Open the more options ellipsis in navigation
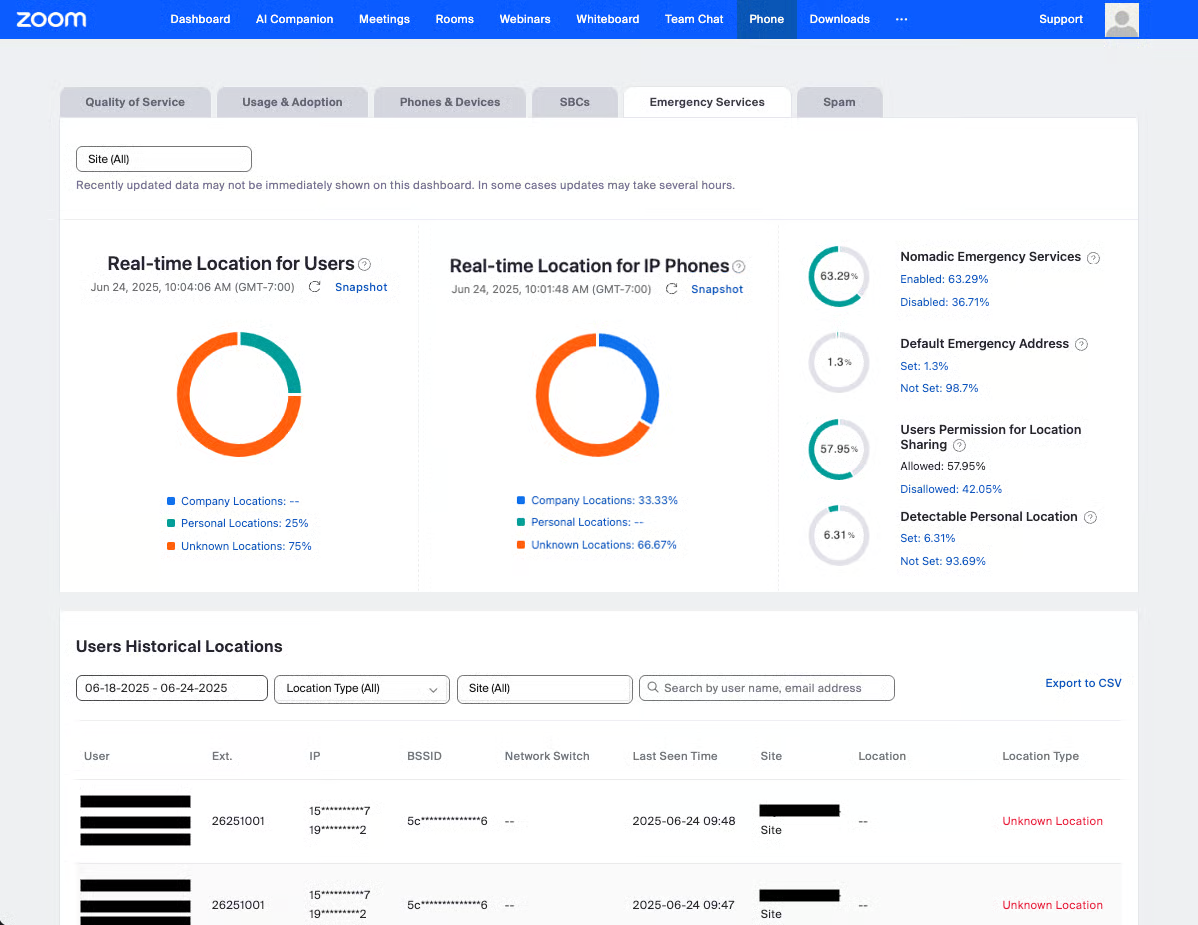Image resolution: width=1198 pixels, height=925 pixels. [x=901, y=19]
